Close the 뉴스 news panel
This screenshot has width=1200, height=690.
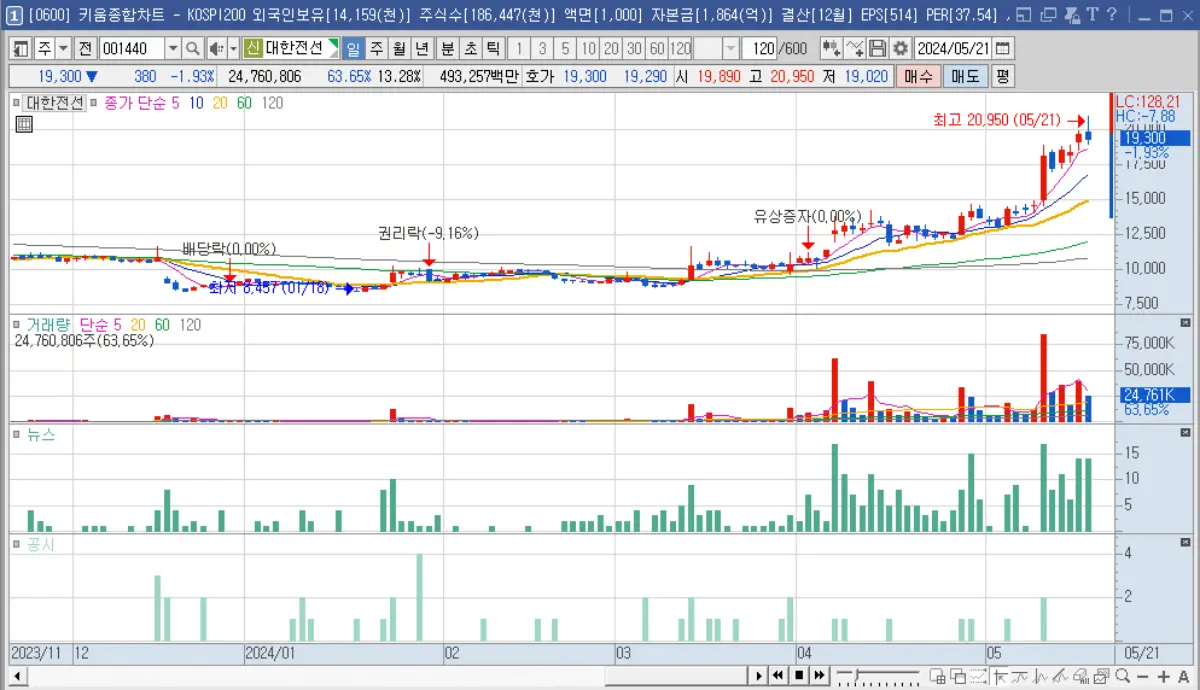[1186, 433]
